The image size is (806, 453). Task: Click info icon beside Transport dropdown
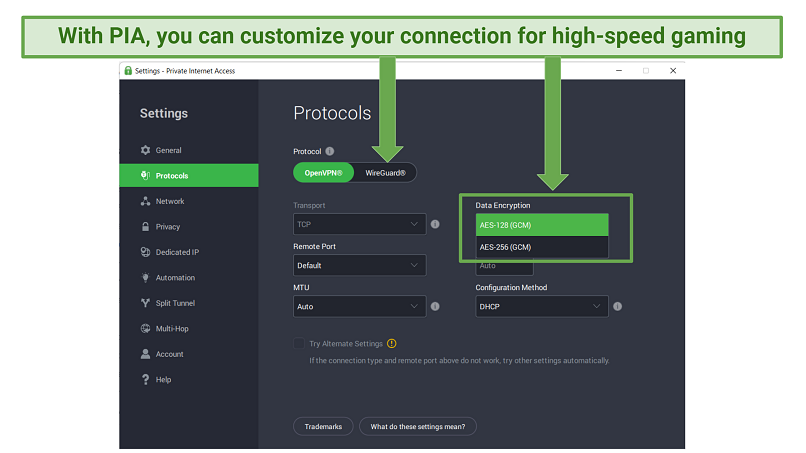coord(435,224)
